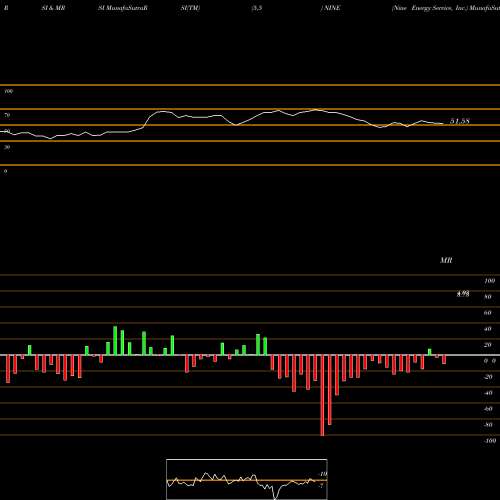Click the "MR" label above the histogram
The width and height of the screenshot is (500, 500).
coord(446,260)
